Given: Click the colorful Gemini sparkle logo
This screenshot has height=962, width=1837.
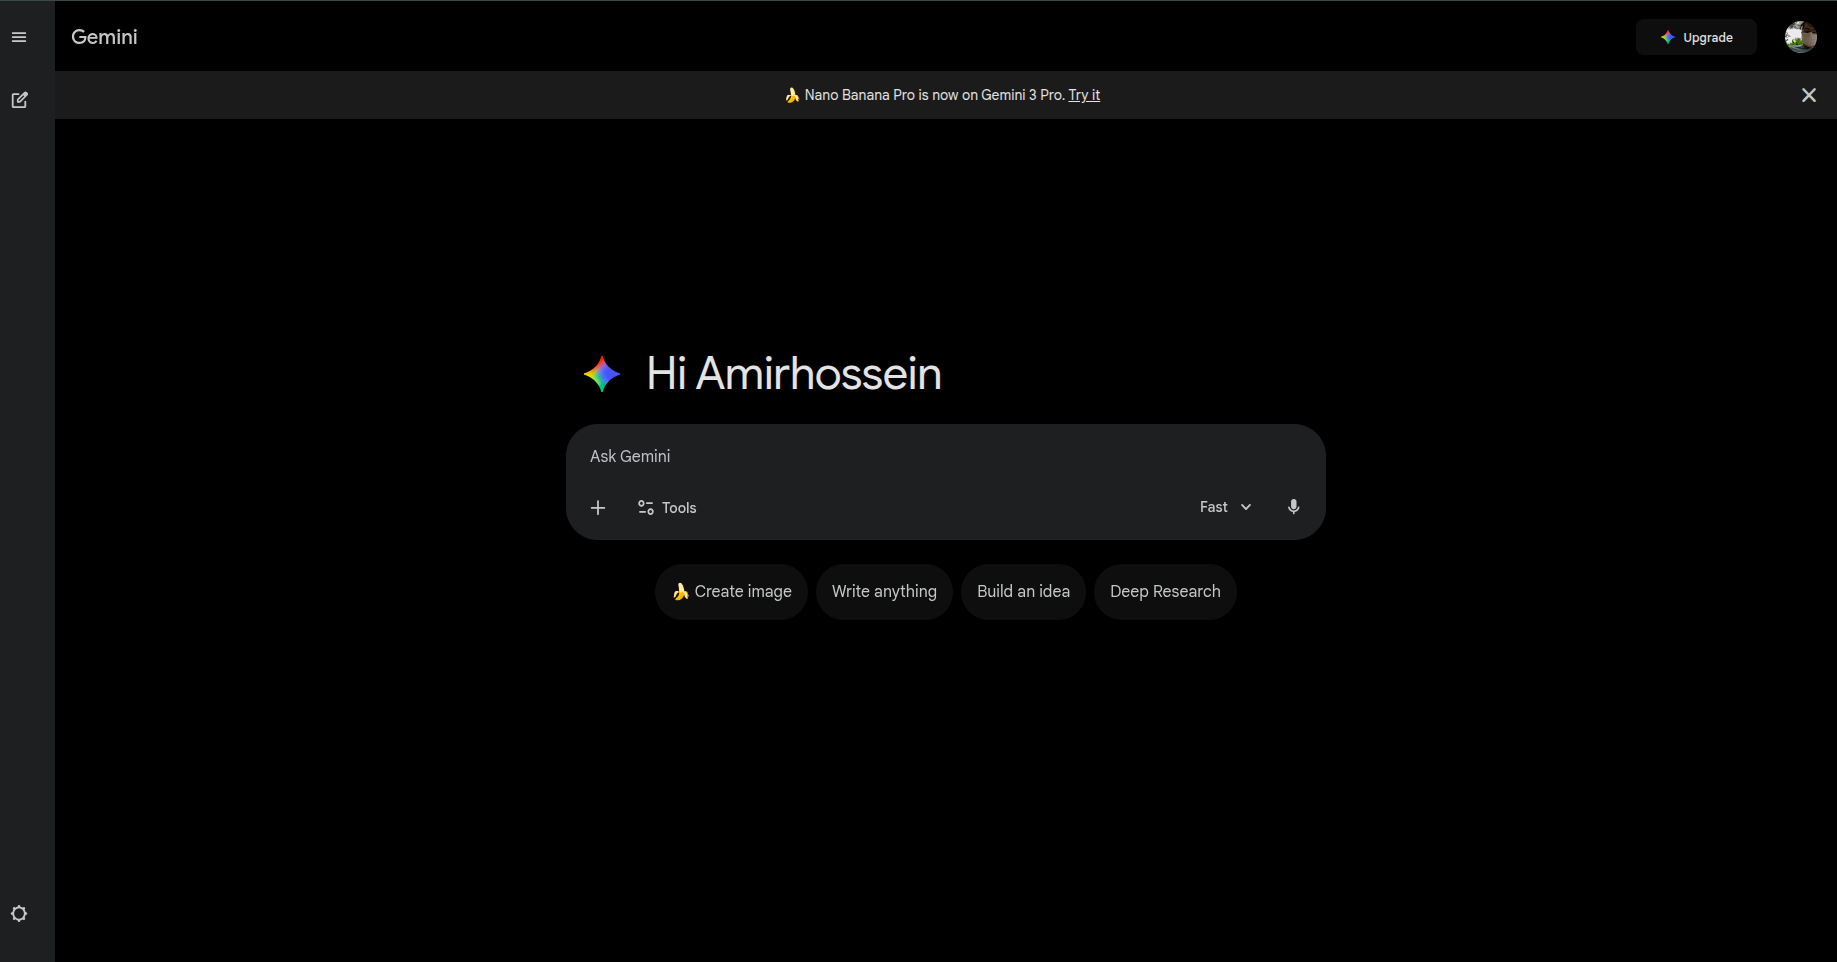Looking at the screenshot, I should coord(602,374).
